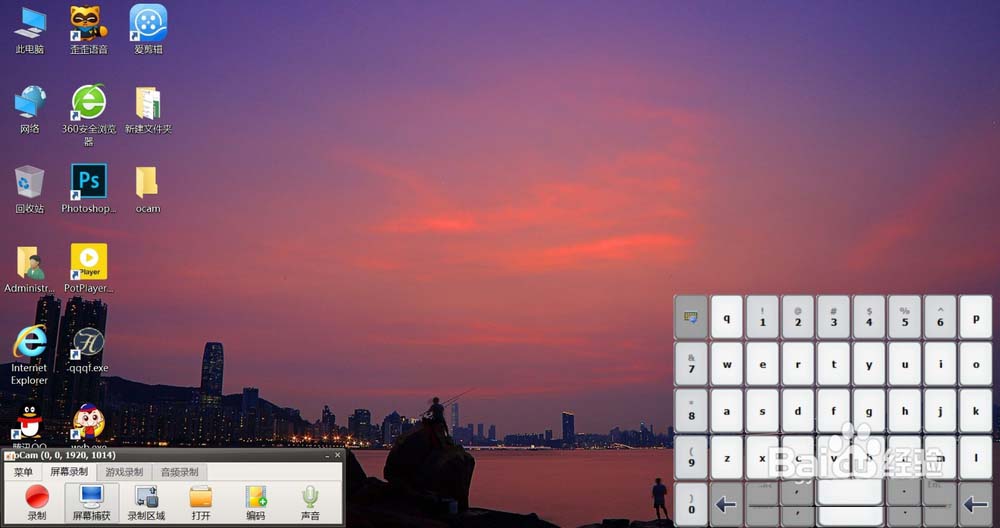Tap the x key on on-screen keyboard
The height and width of the screenshot is (528, 1000).
(x=762, y=458)
